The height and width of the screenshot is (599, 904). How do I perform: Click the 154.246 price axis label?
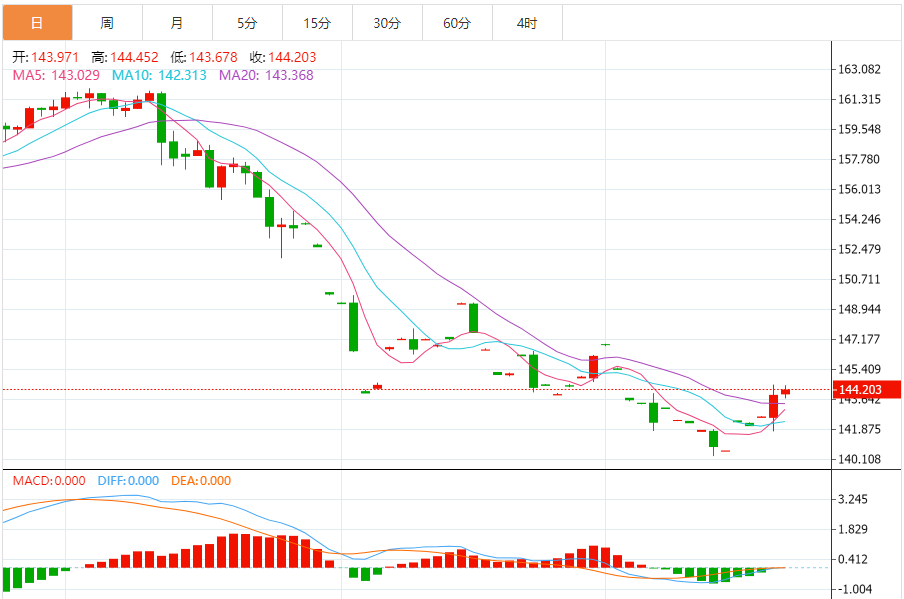pyautogui.click(x=859, y=219)
